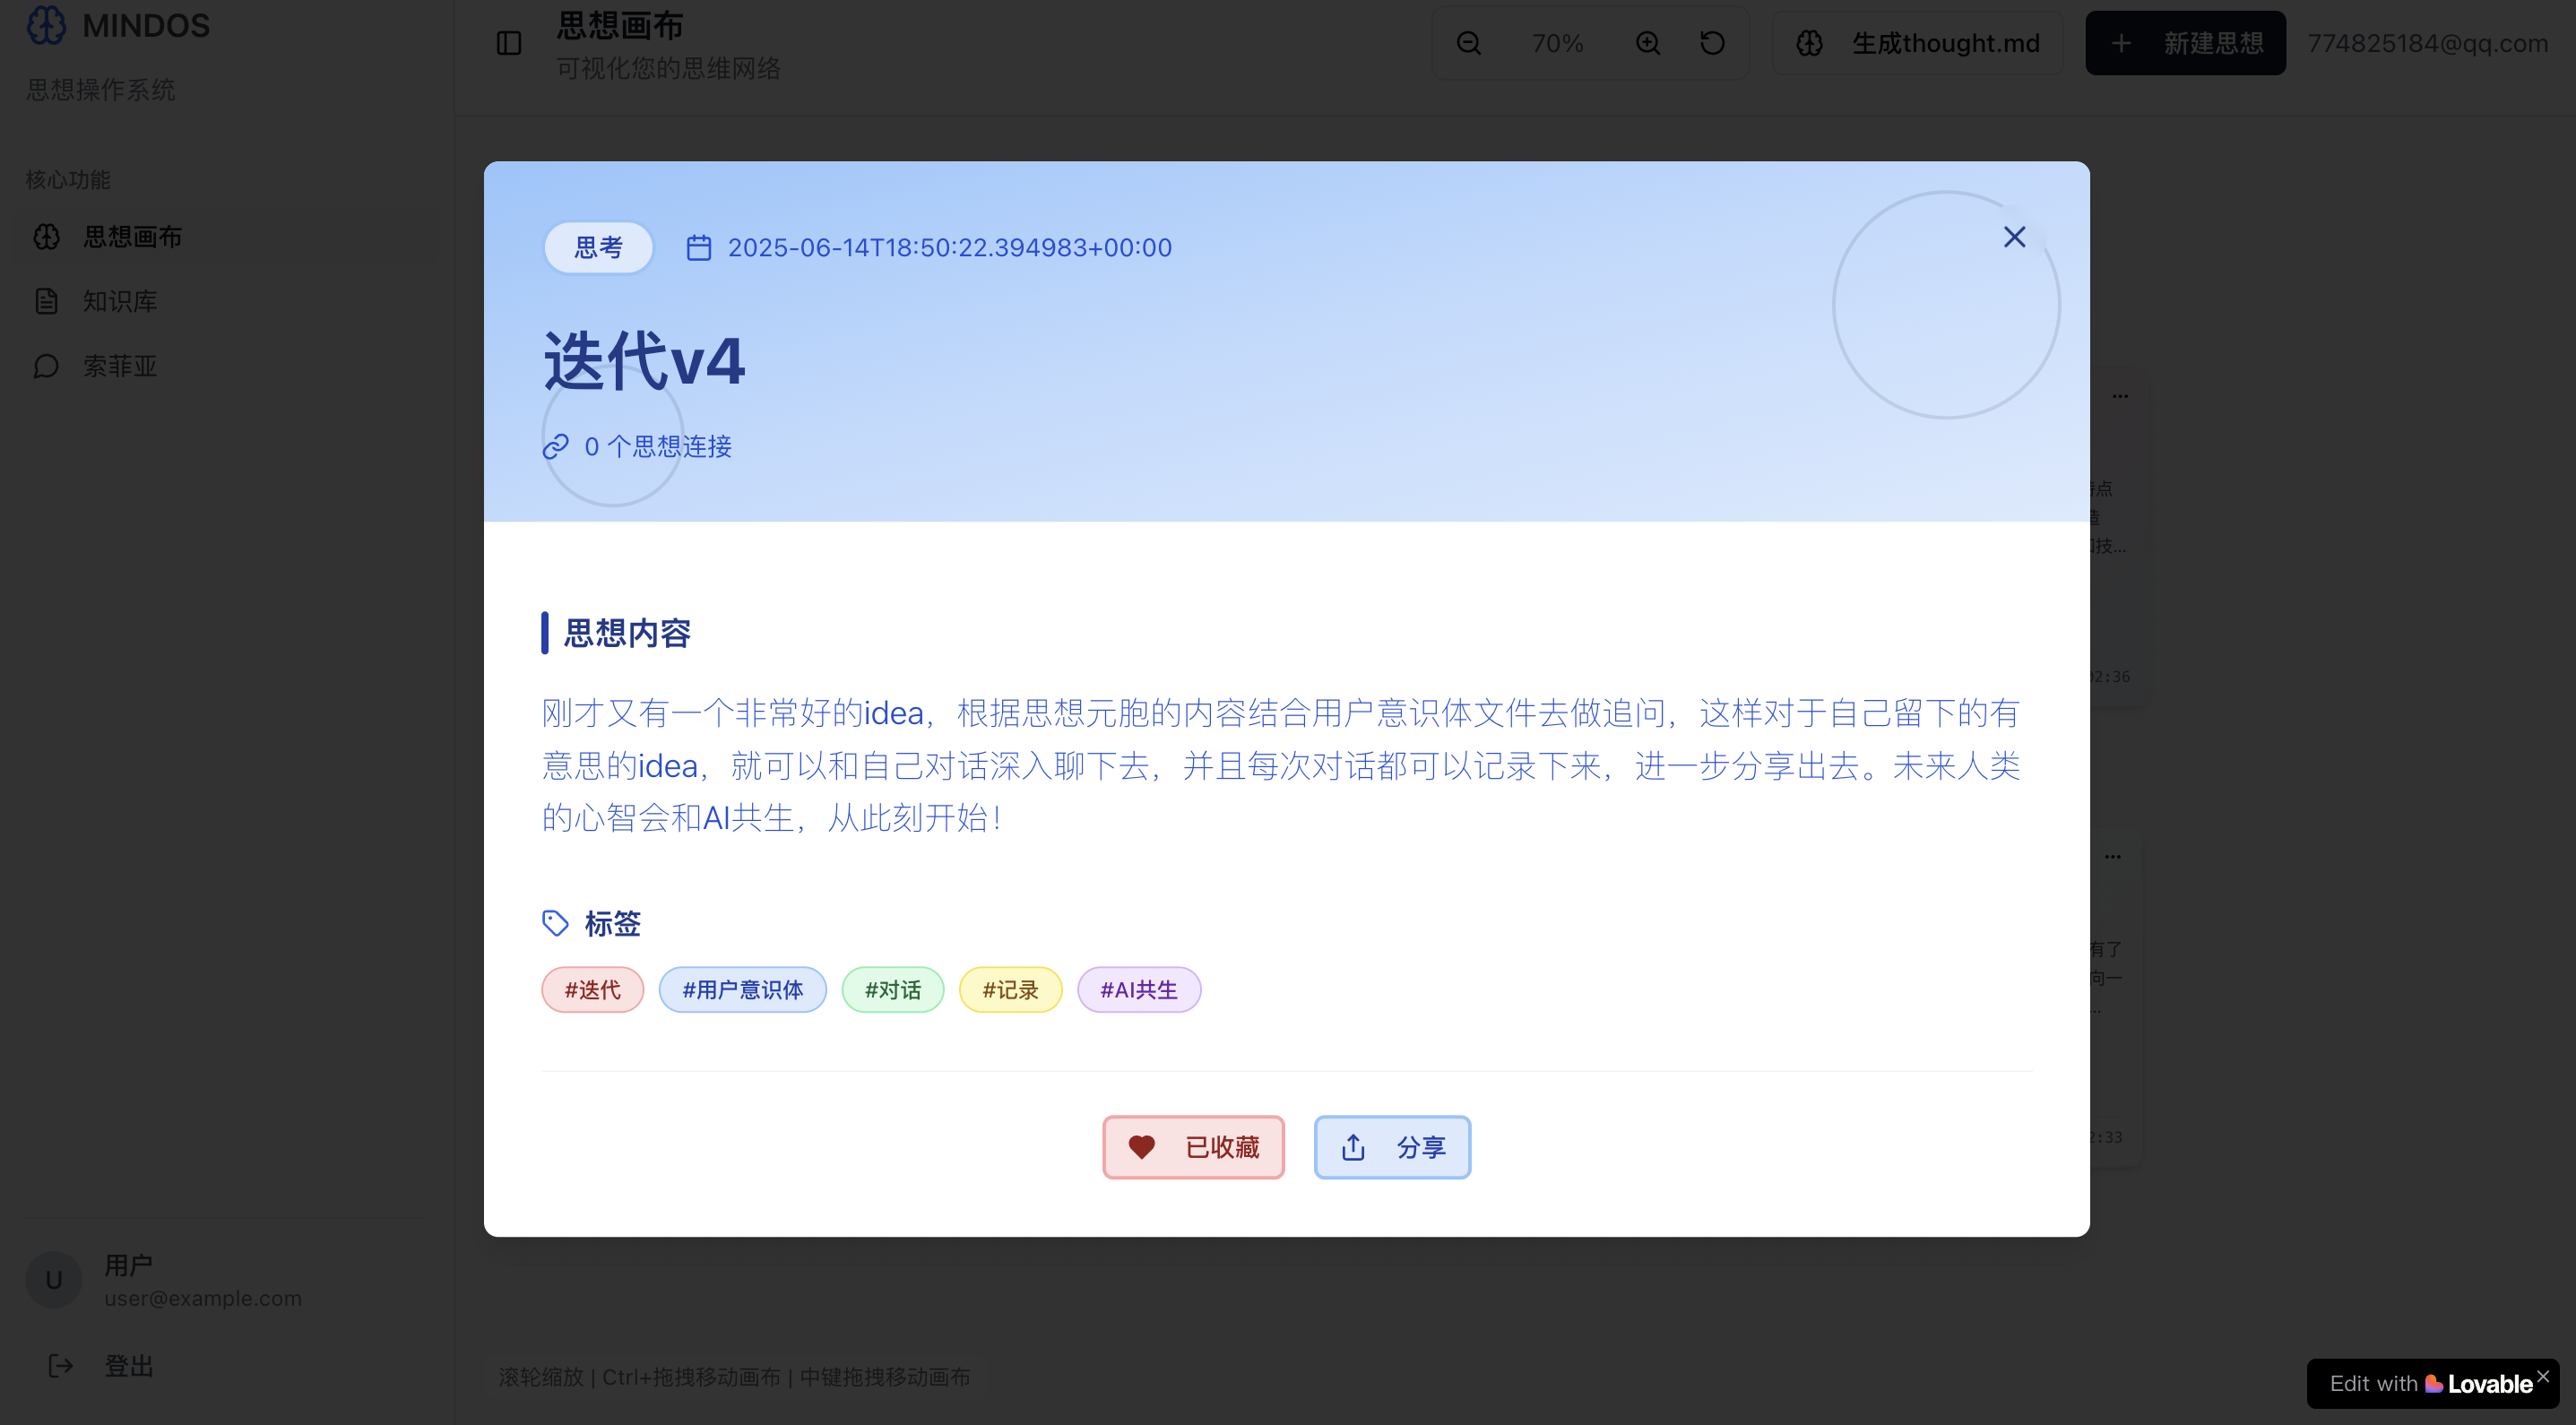Click the heart icon in 已收藏

[x=1142, y=1147]
